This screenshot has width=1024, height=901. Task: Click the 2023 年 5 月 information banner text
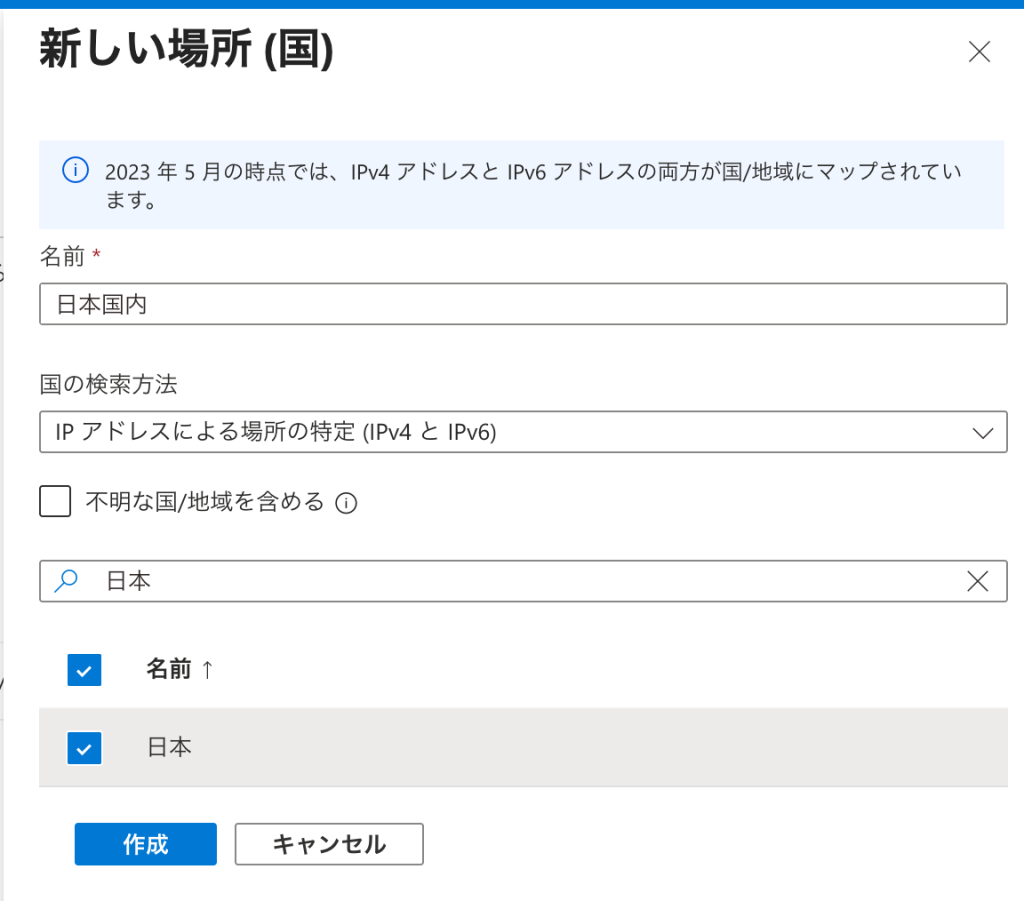pos(532,185)
